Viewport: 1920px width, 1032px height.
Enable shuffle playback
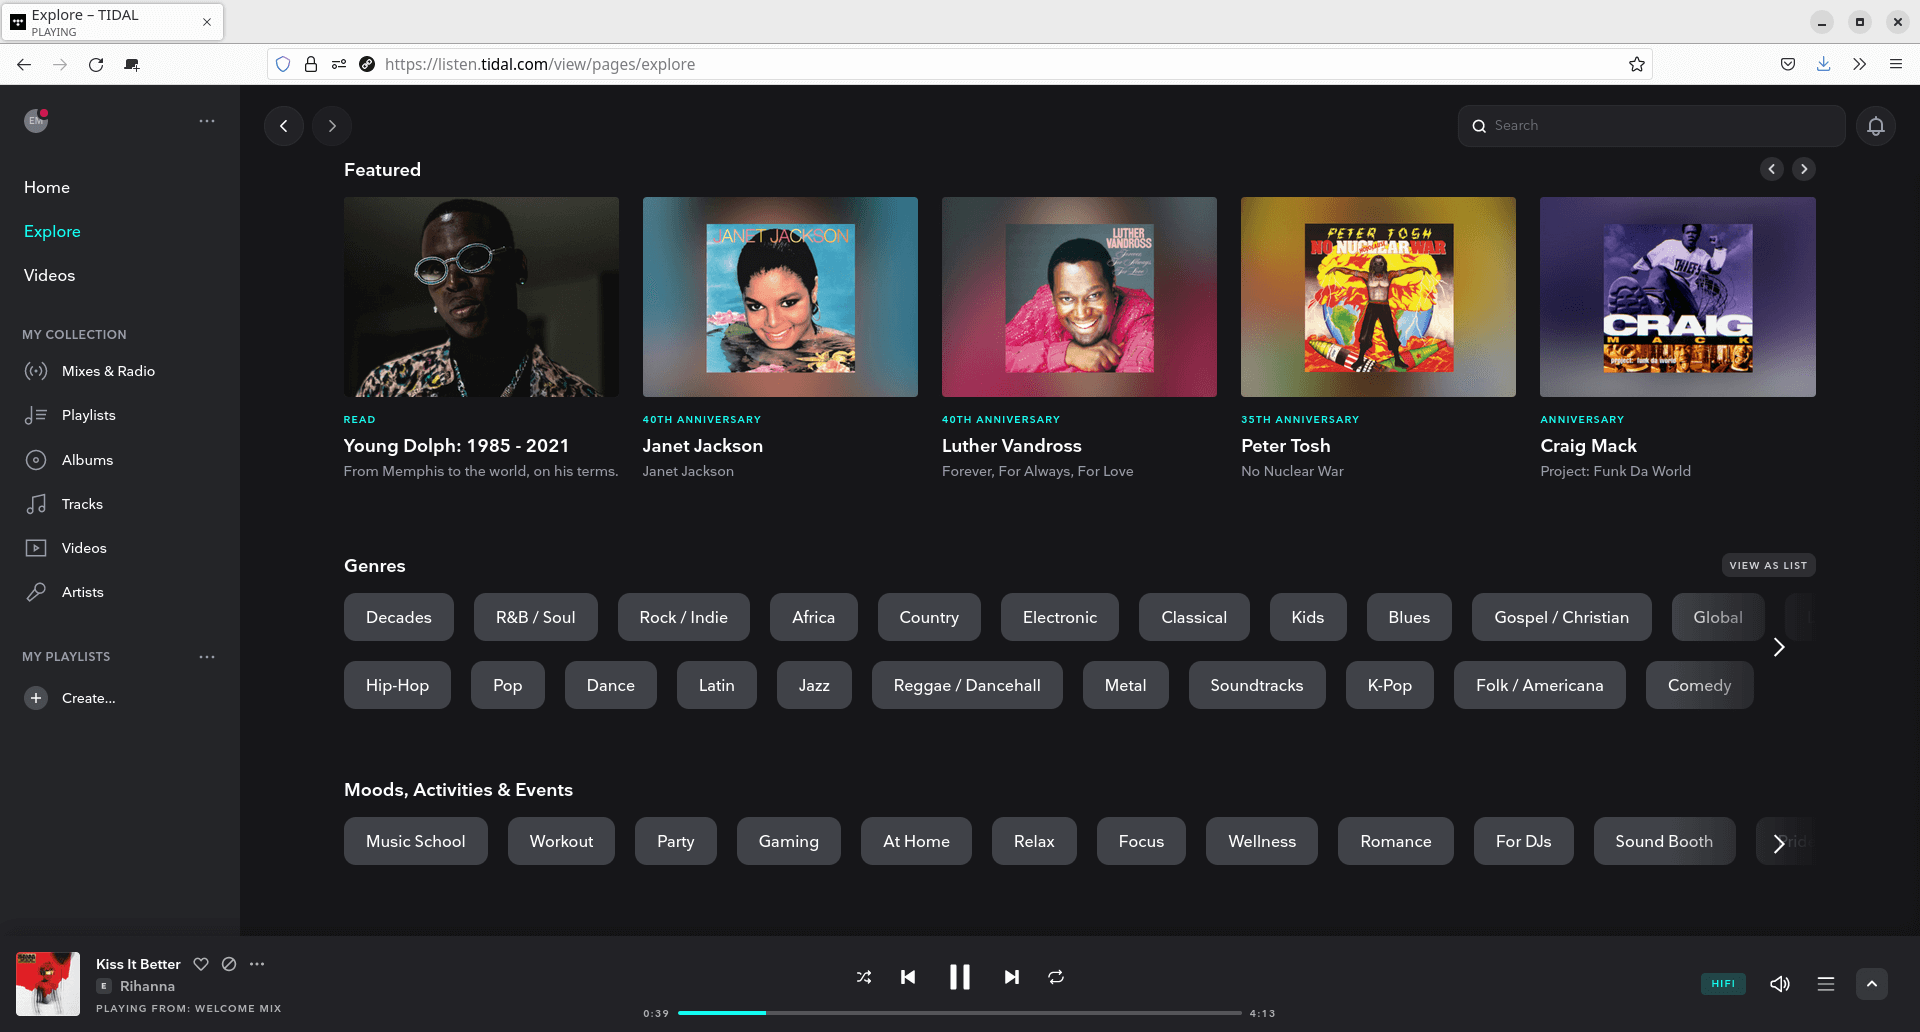click(864, 977)
